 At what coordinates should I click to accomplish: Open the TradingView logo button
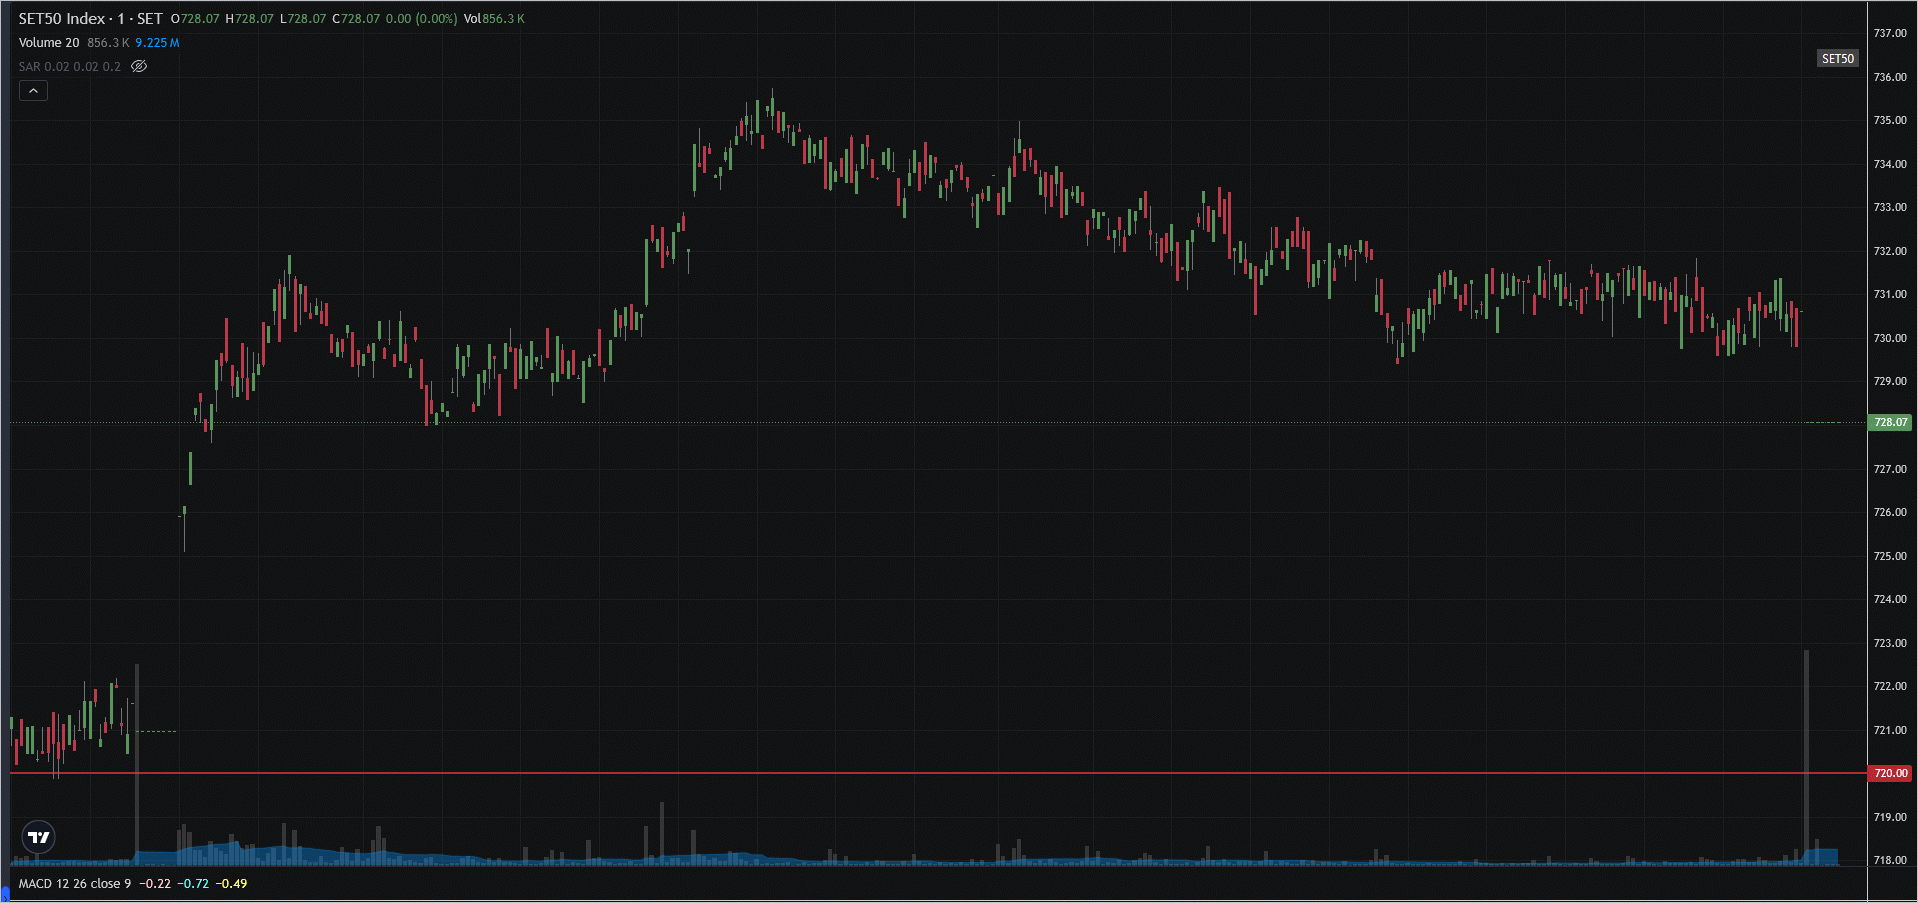38,837
